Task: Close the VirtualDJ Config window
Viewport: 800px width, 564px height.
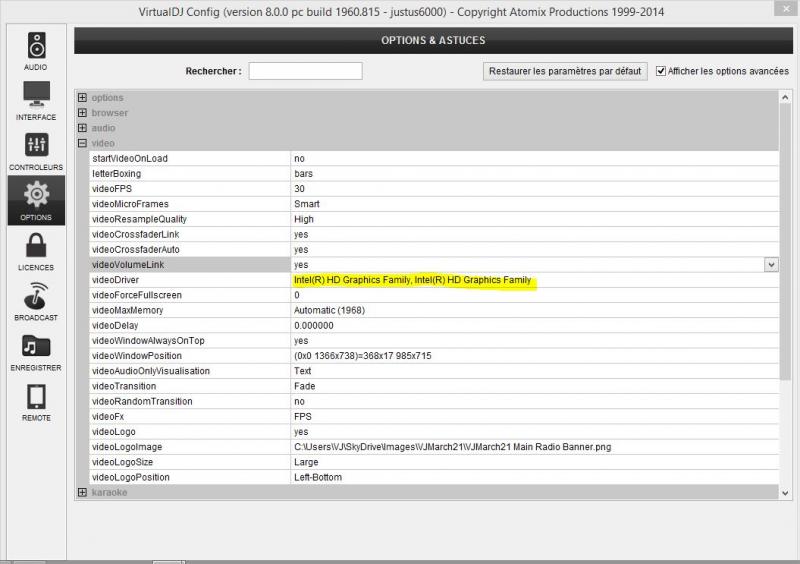Action: coord(786,8)
